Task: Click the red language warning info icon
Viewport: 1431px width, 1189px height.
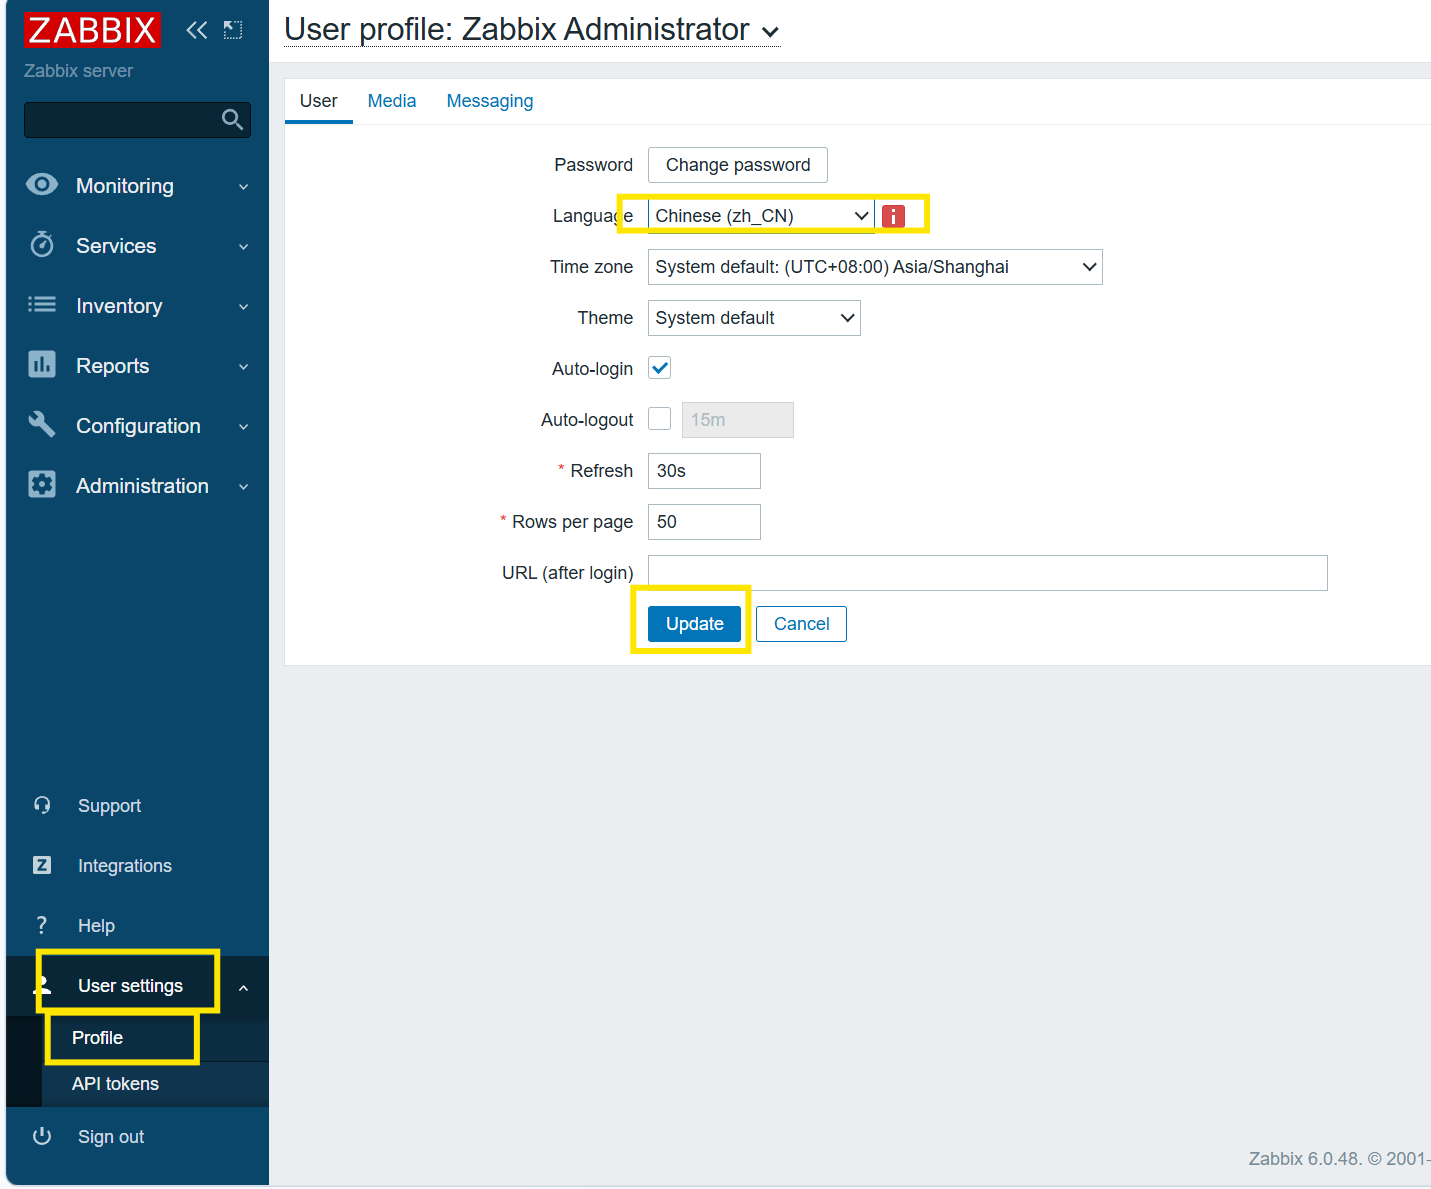Action: point(893,216)
